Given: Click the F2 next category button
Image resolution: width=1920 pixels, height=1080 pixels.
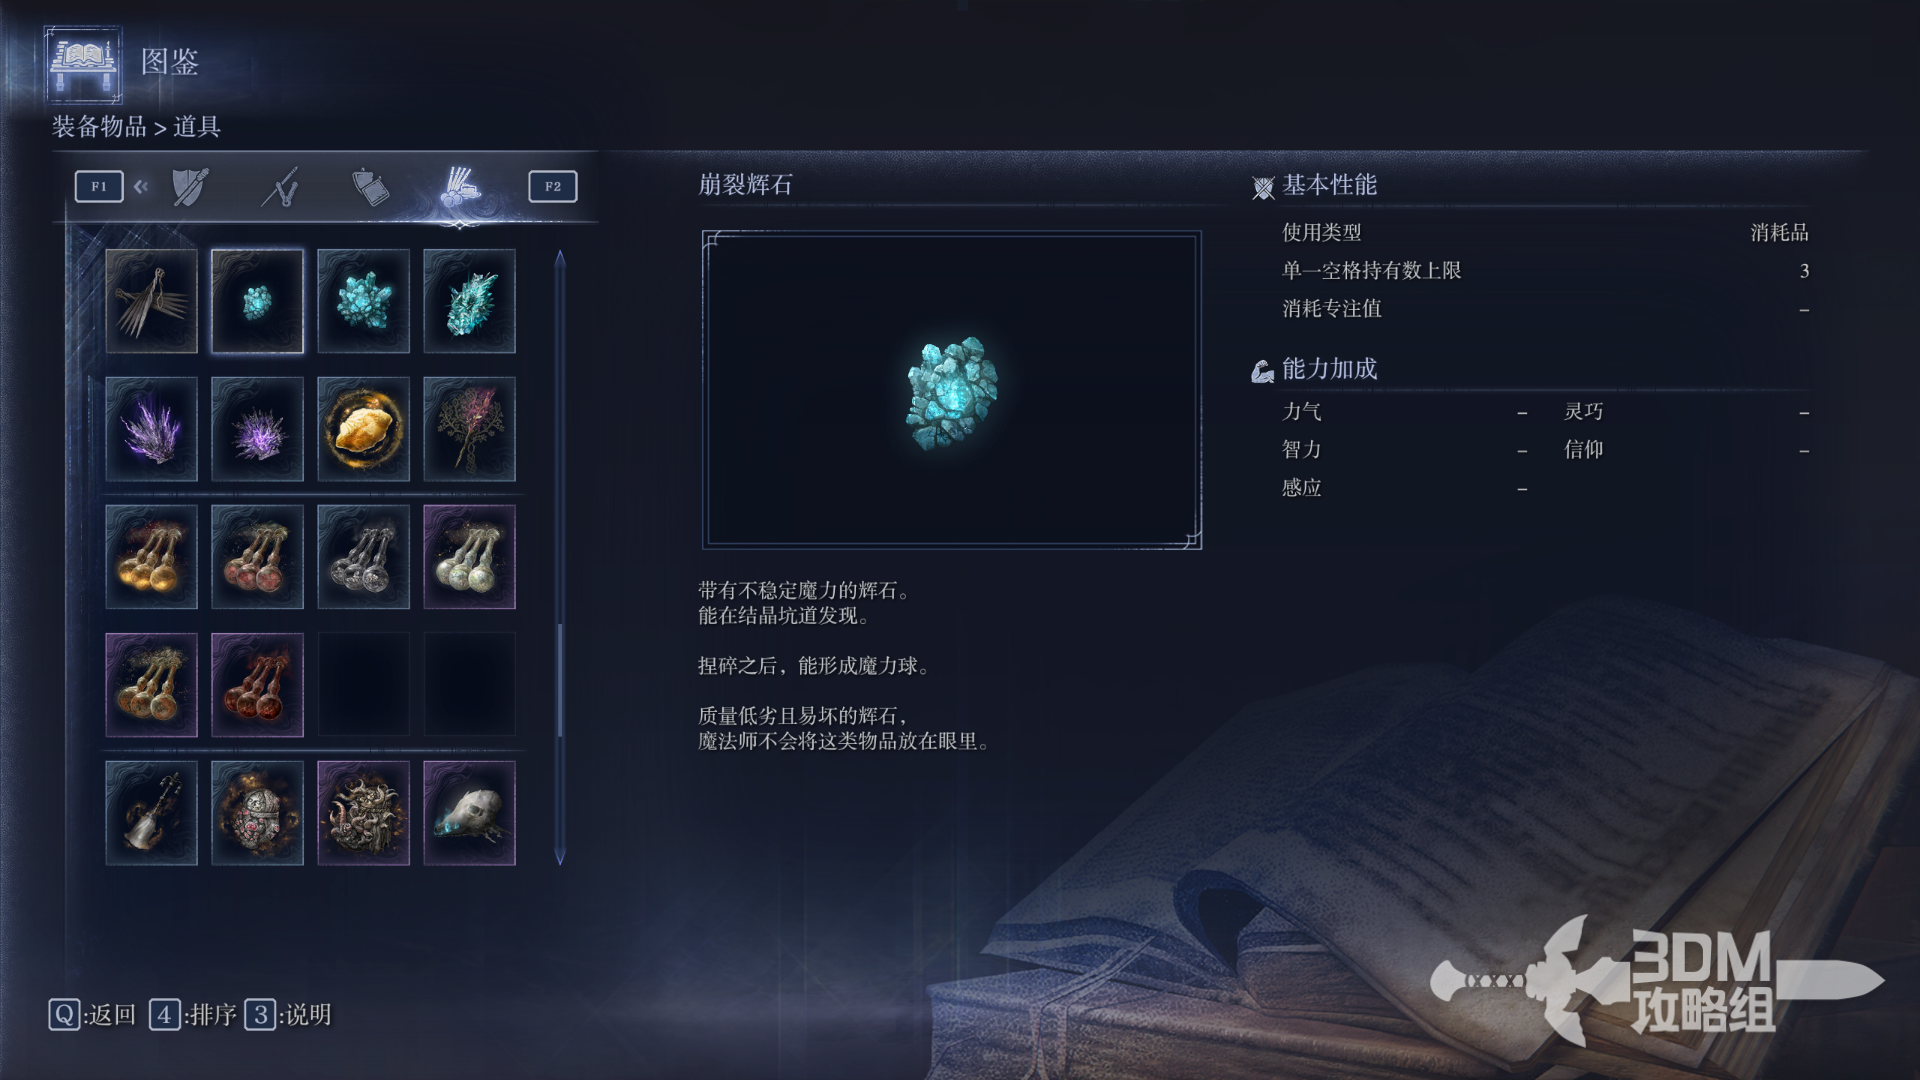Looking at the screenshot, I should click(553, 186).
